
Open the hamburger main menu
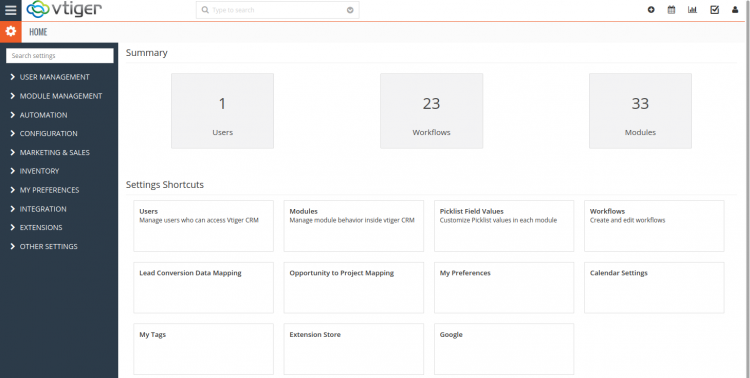click(11, 10)
